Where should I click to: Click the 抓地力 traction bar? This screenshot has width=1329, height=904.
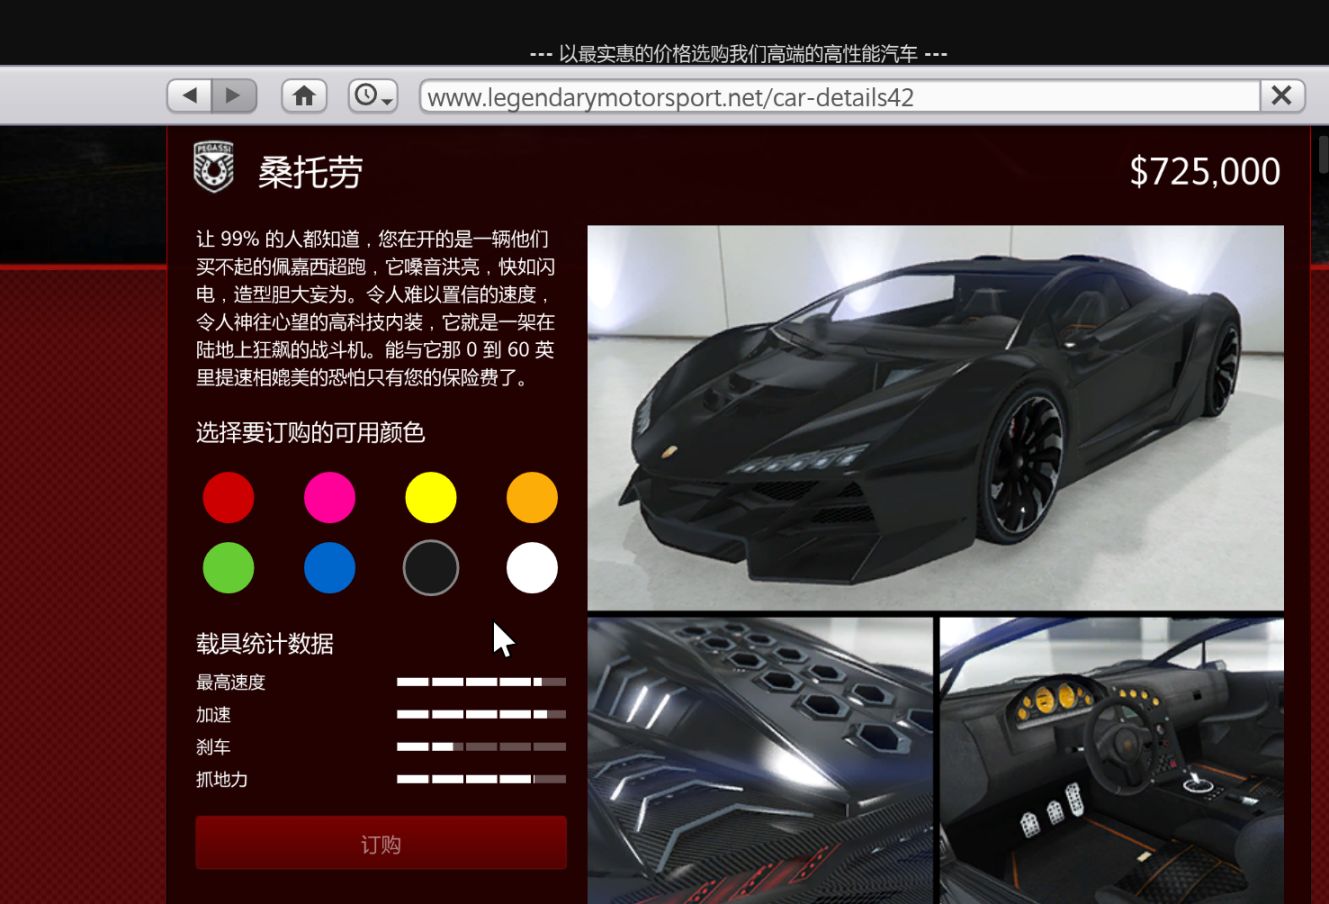pos(481,778)
